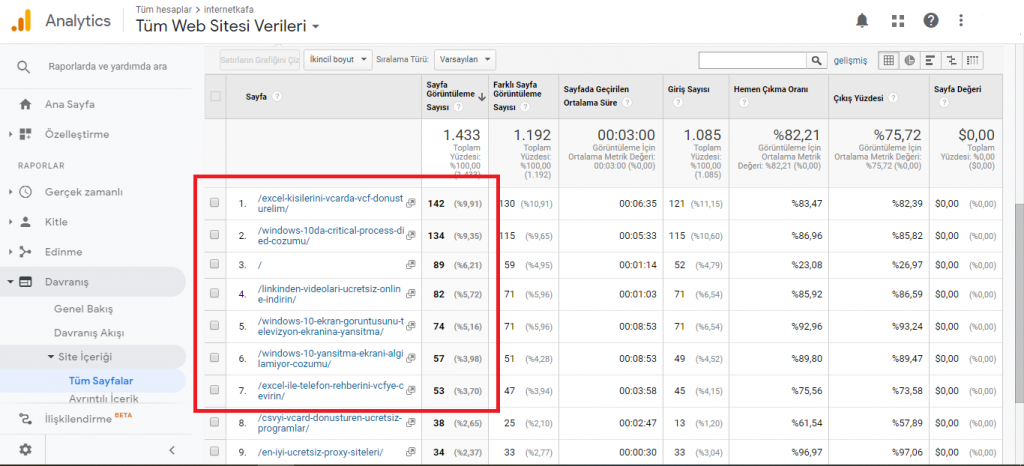Click help icon beside Çıkış Yüzdesi header

point(893,98)
